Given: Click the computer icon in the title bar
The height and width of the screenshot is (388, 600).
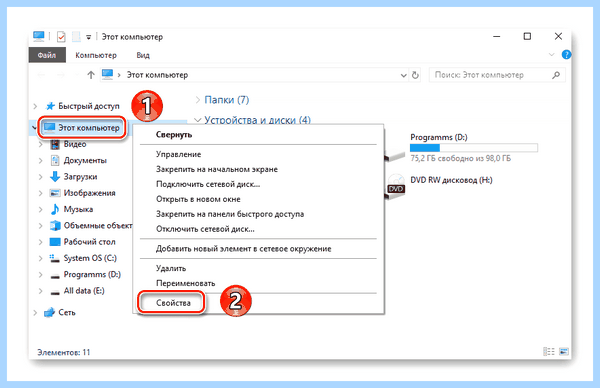Looking at the screenshot, I should (39, 36).
